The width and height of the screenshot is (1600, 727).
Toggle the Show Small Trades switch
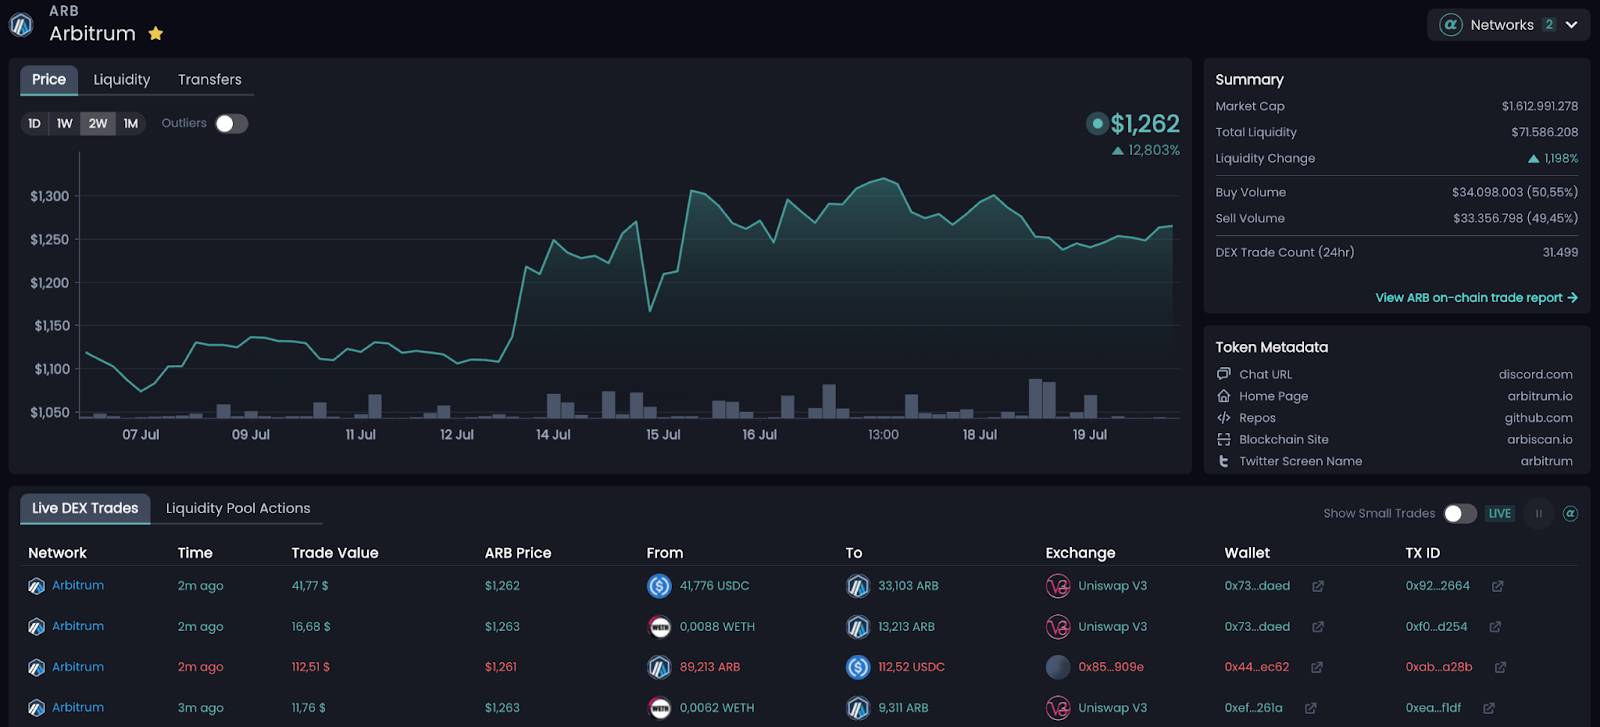[x=1460, y=513]
